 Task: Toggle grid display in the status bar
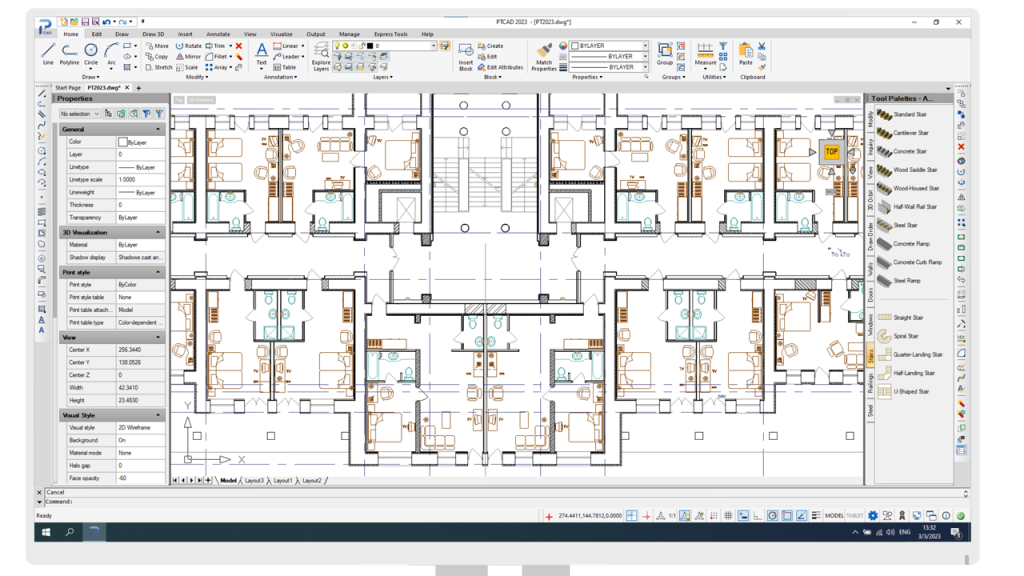coord(728,516)
